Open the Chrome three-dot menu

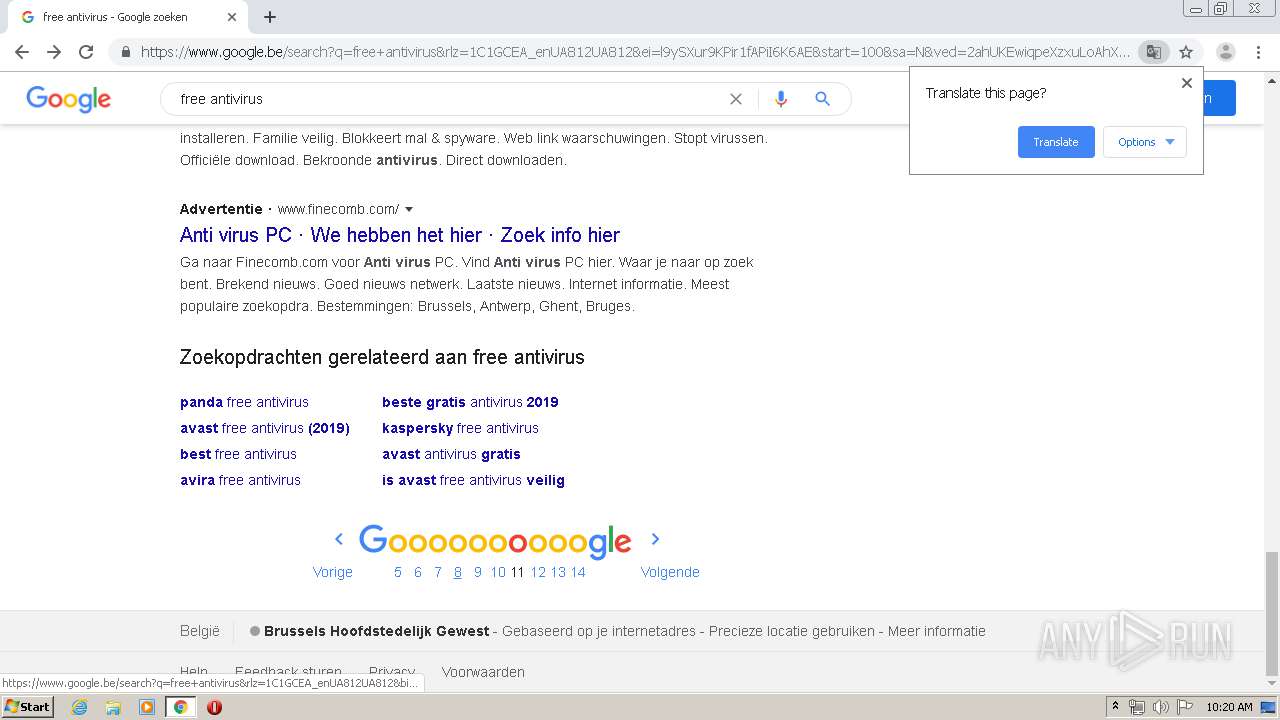1258,52
